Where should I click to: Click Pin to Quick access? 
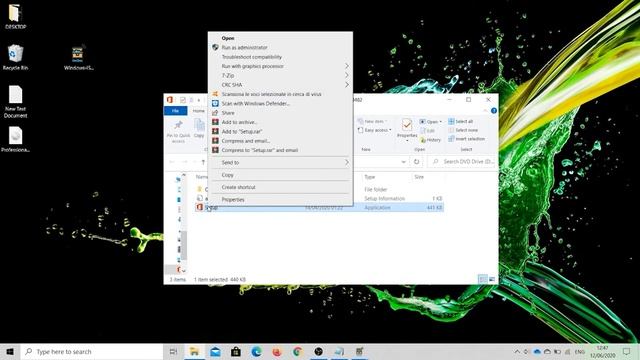coord(178,131)
